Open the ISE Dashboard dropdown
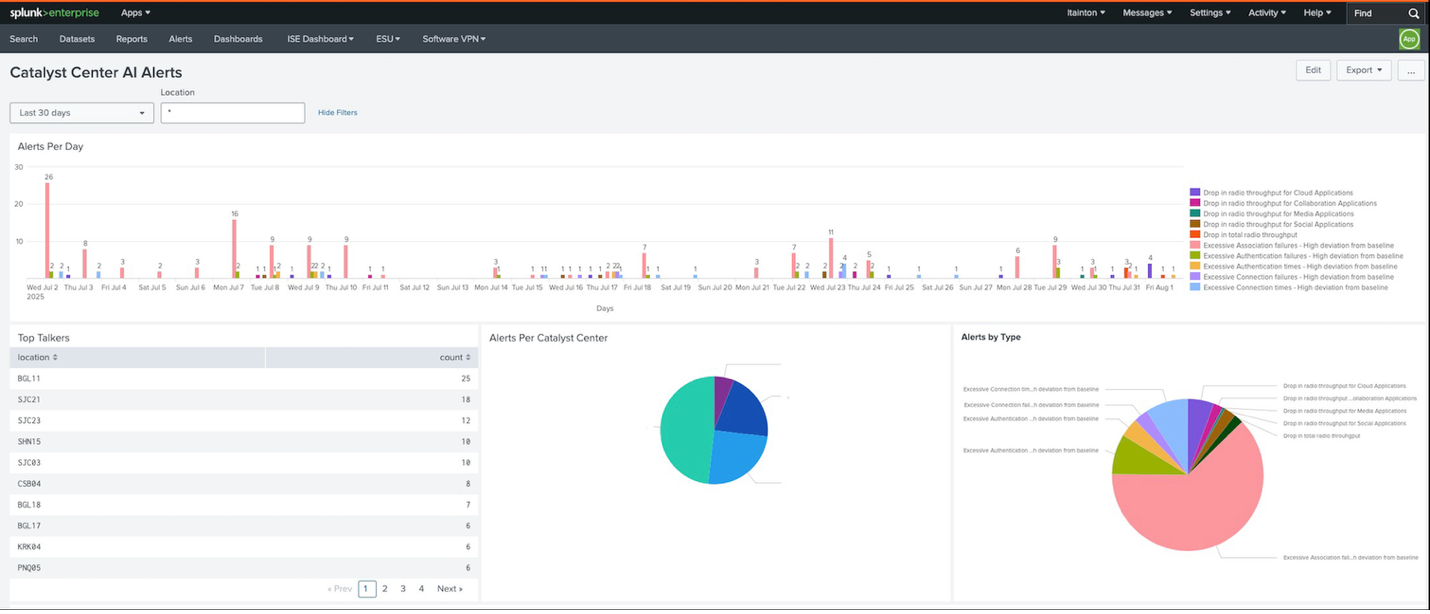This screenshot has height=614, width=1430. (319, 39)
